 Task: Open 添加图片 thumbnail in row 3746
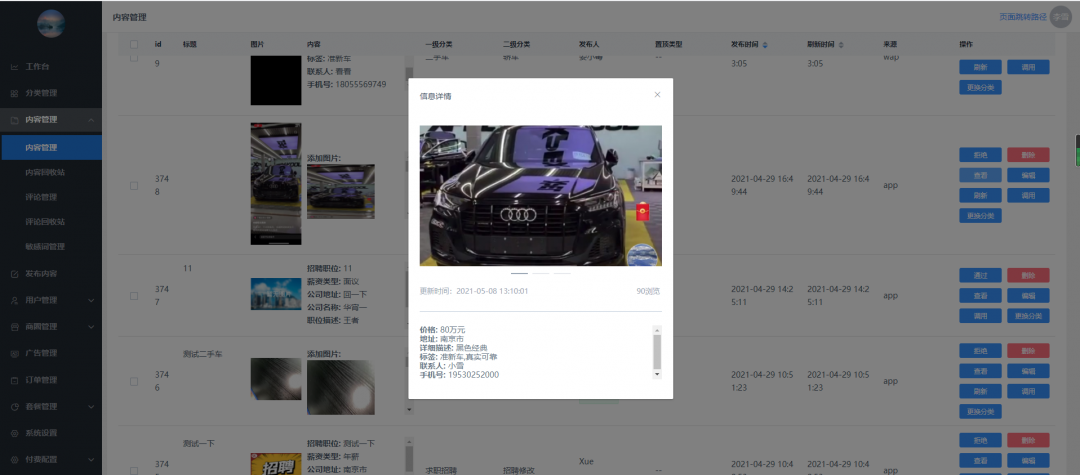pos(340,387)
